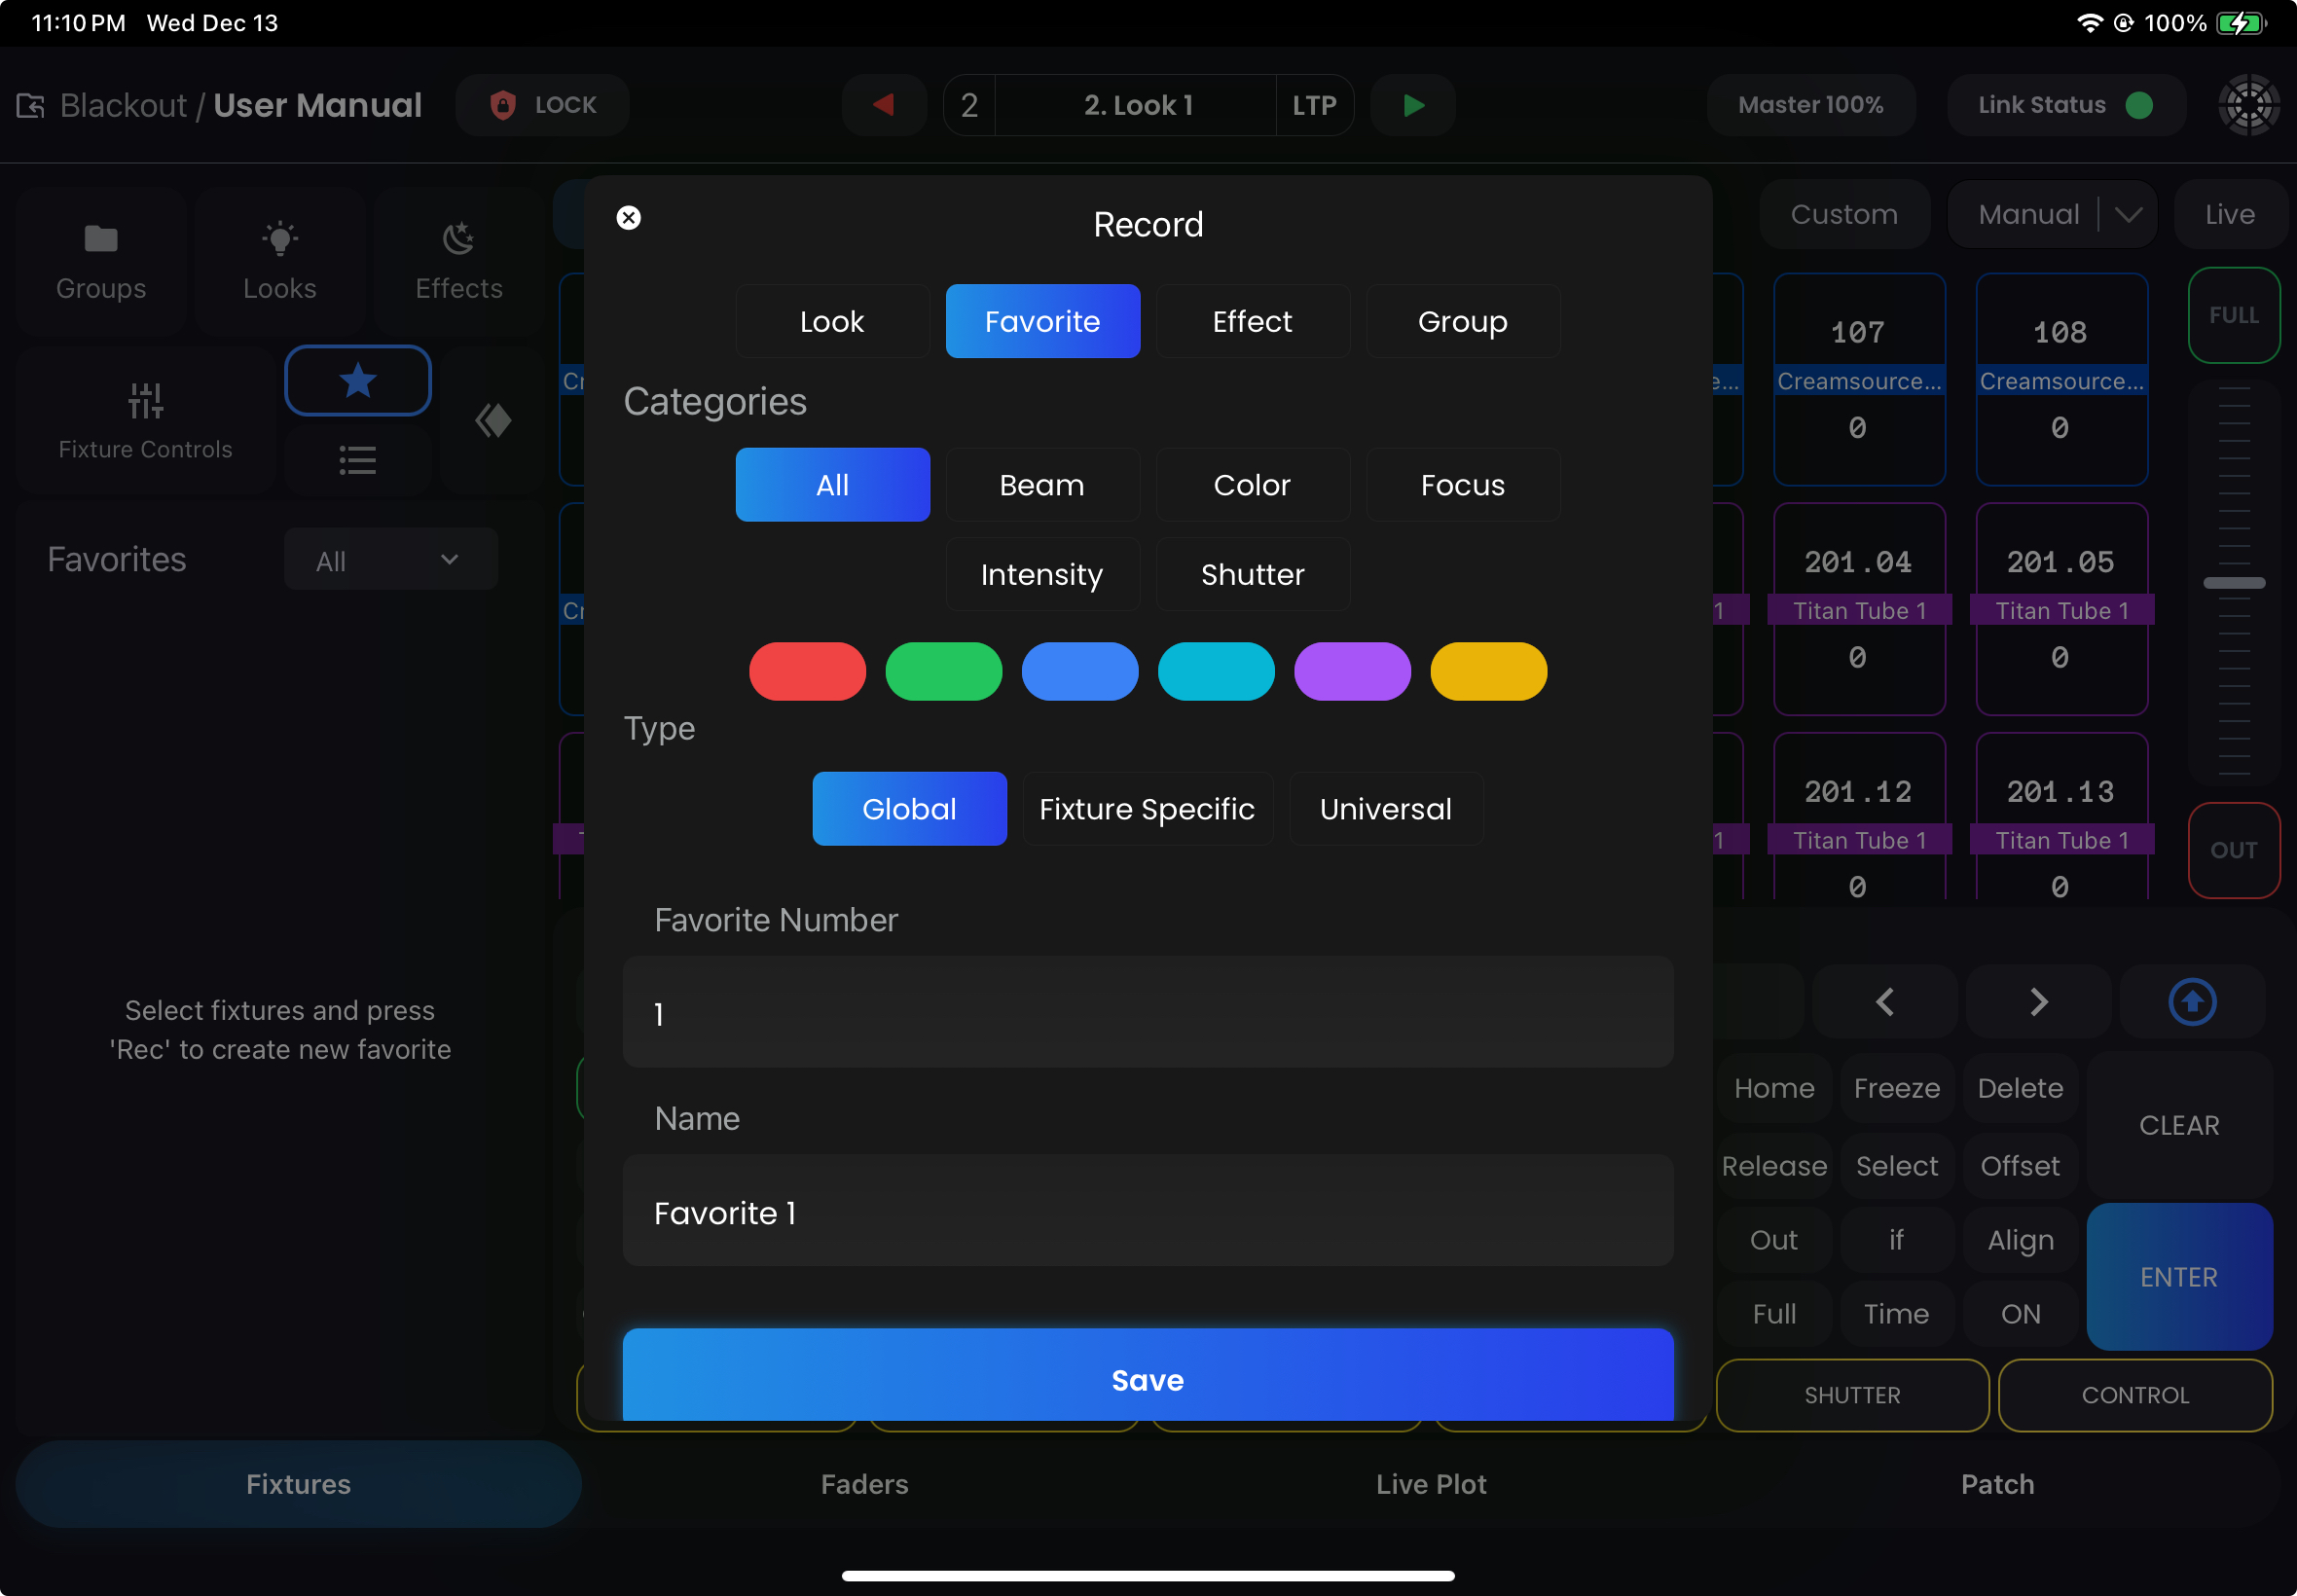Open the LTP cue mode selector

click(x=1314, y=105)
